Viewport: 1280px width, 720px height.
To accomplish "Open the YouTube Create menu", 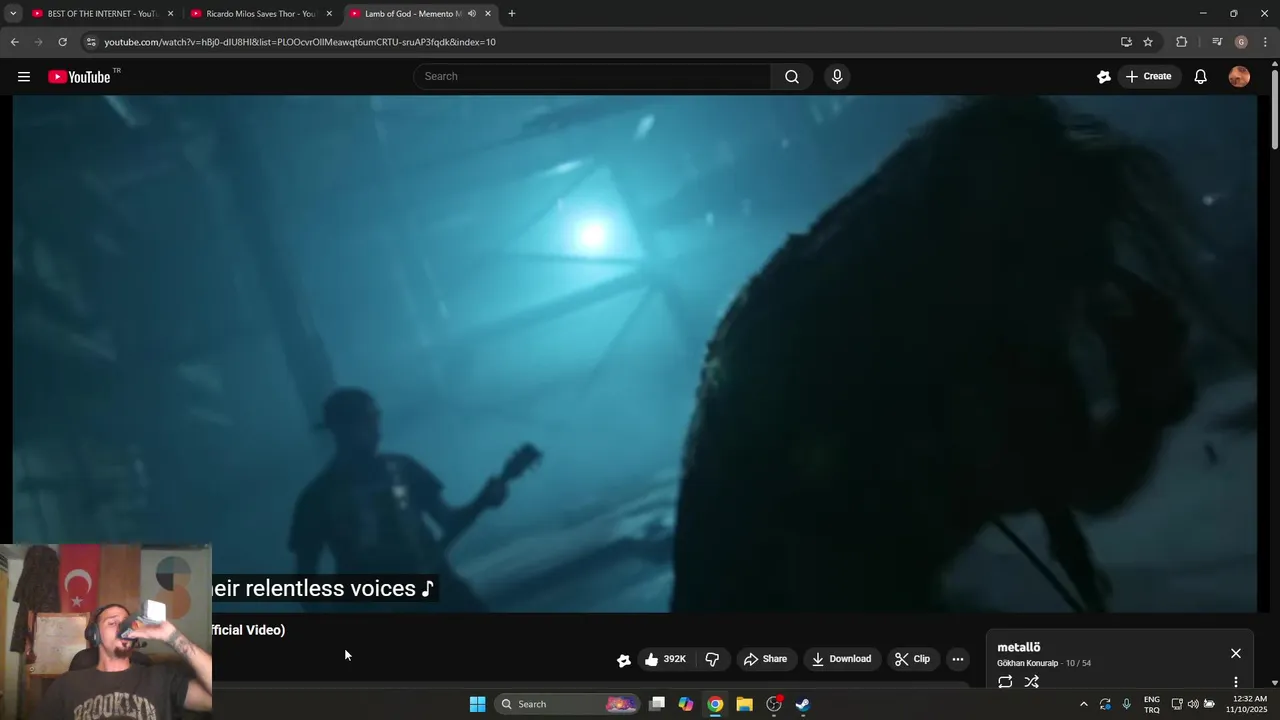I will [x=1148, y=77].
